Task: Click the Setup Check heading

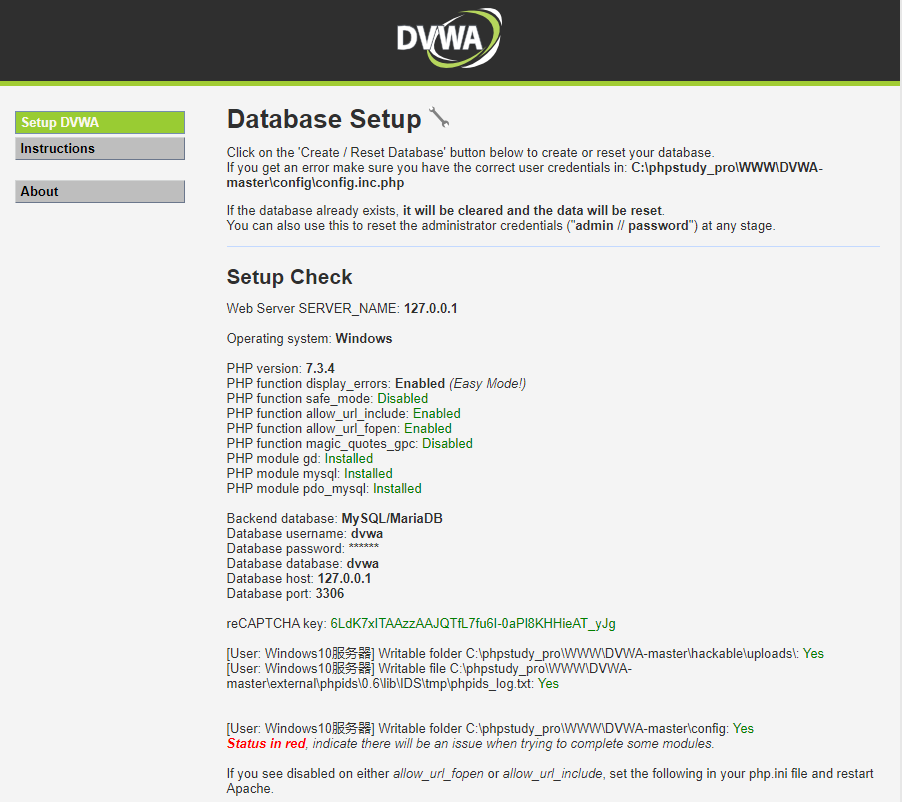Action: [289, 277]
